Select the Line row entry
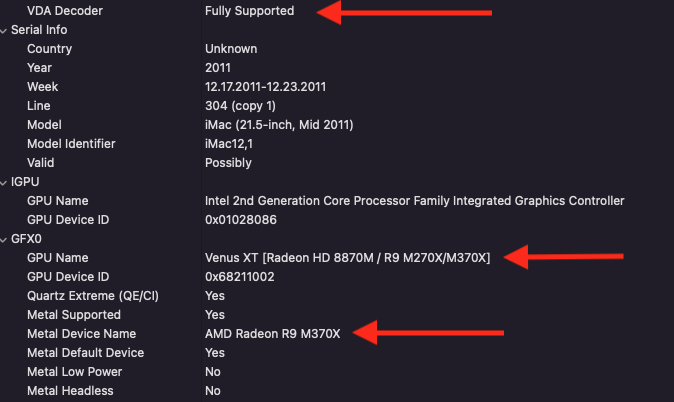The image size is (674, 402). pos(38,106)
